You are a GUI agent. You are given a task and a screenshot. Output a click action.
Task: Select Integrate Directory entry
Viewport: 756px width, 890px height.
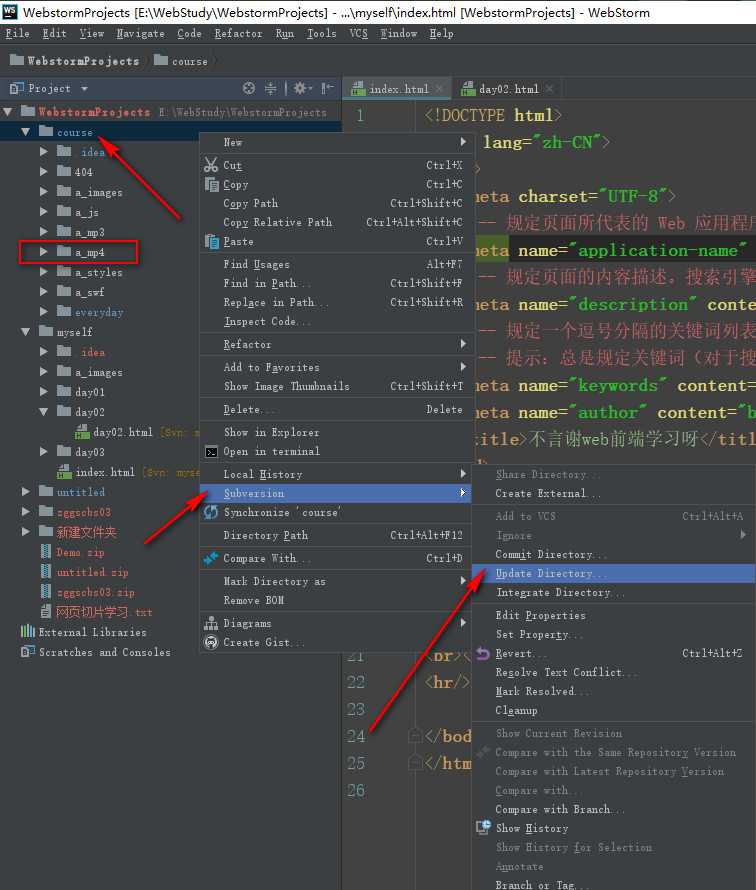[x=614, y=593]
